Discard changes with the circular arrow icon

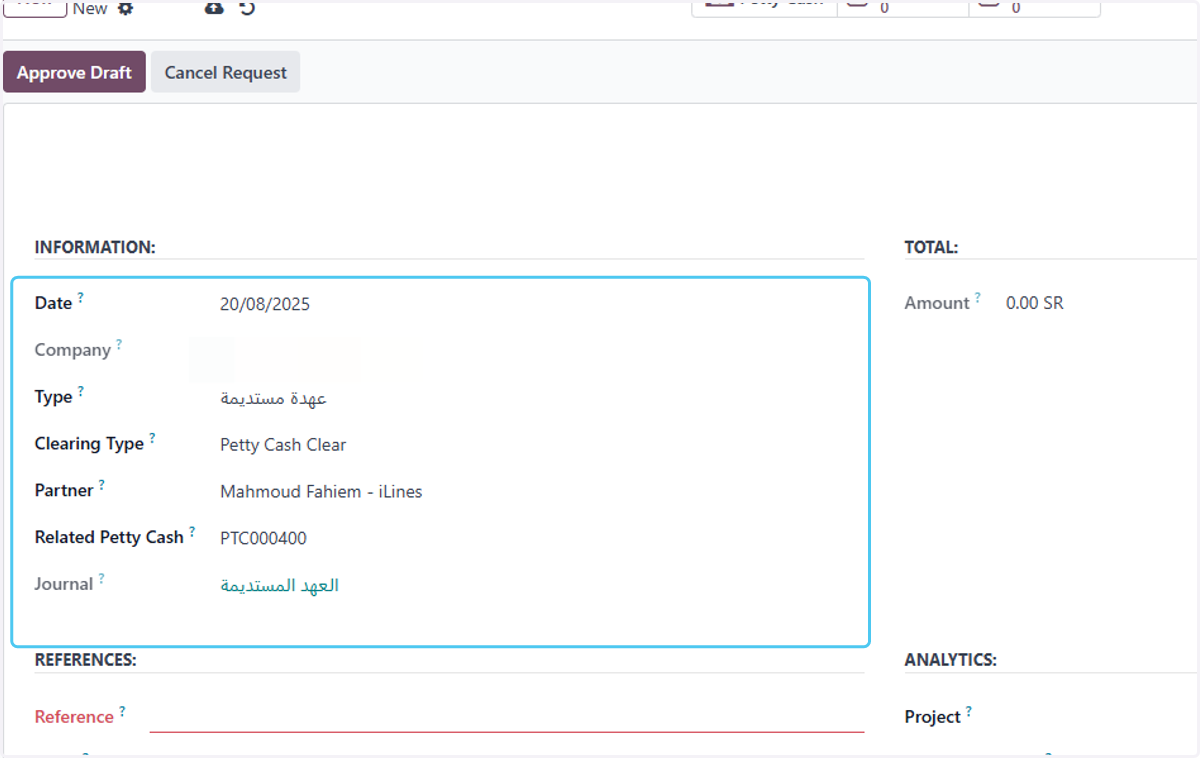coord(247,8)
